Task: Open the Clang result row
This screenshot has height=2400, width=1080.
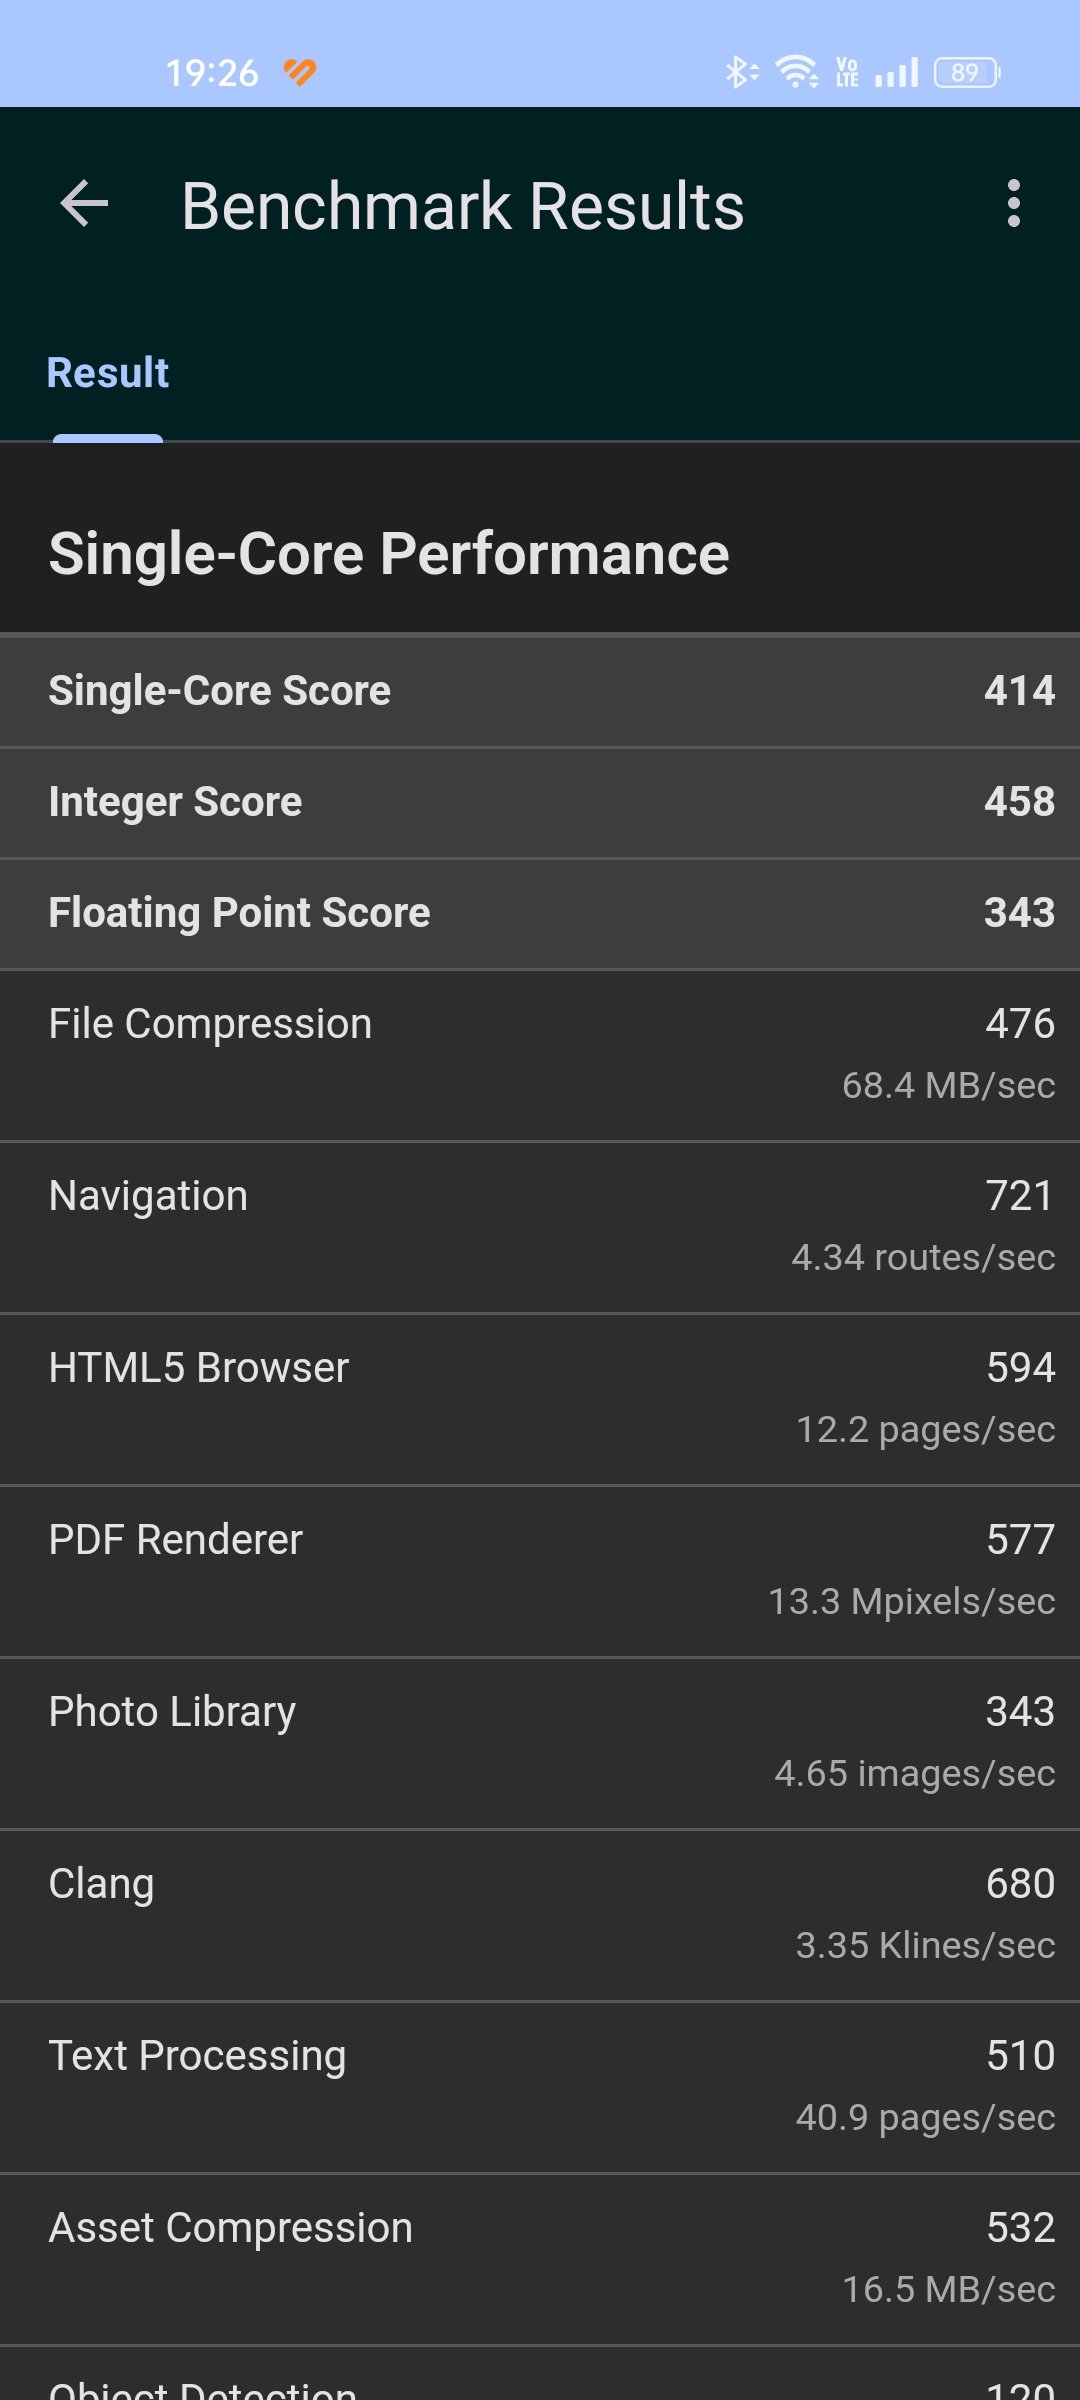Action: tap(540, 1915)
